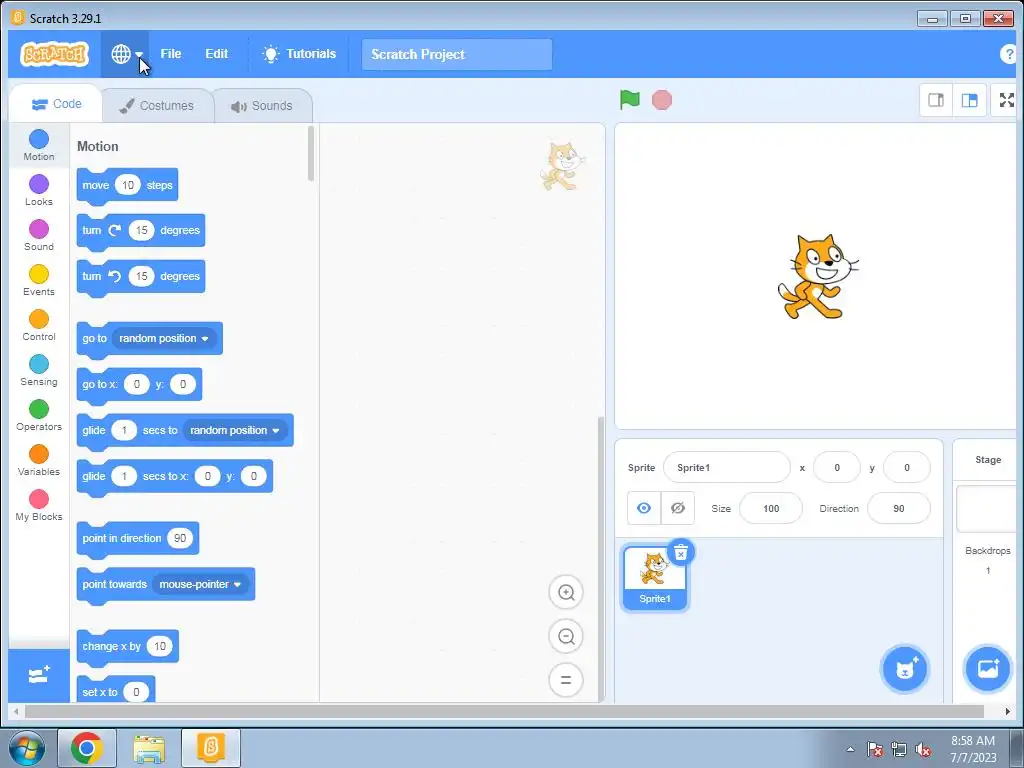Viewport: 1024px width, 768px height.
Task: Switch to the Costumes tab
Action: click(157, 106)
